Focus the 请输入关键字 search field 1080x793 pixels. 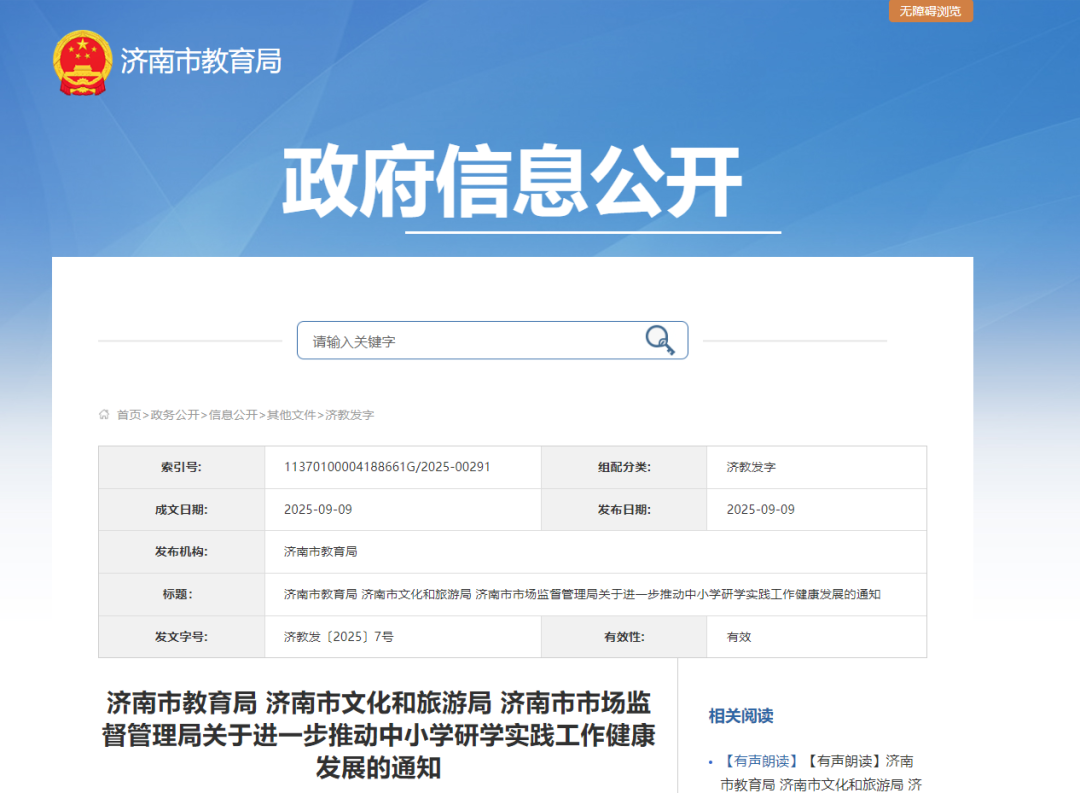(470, 341)
